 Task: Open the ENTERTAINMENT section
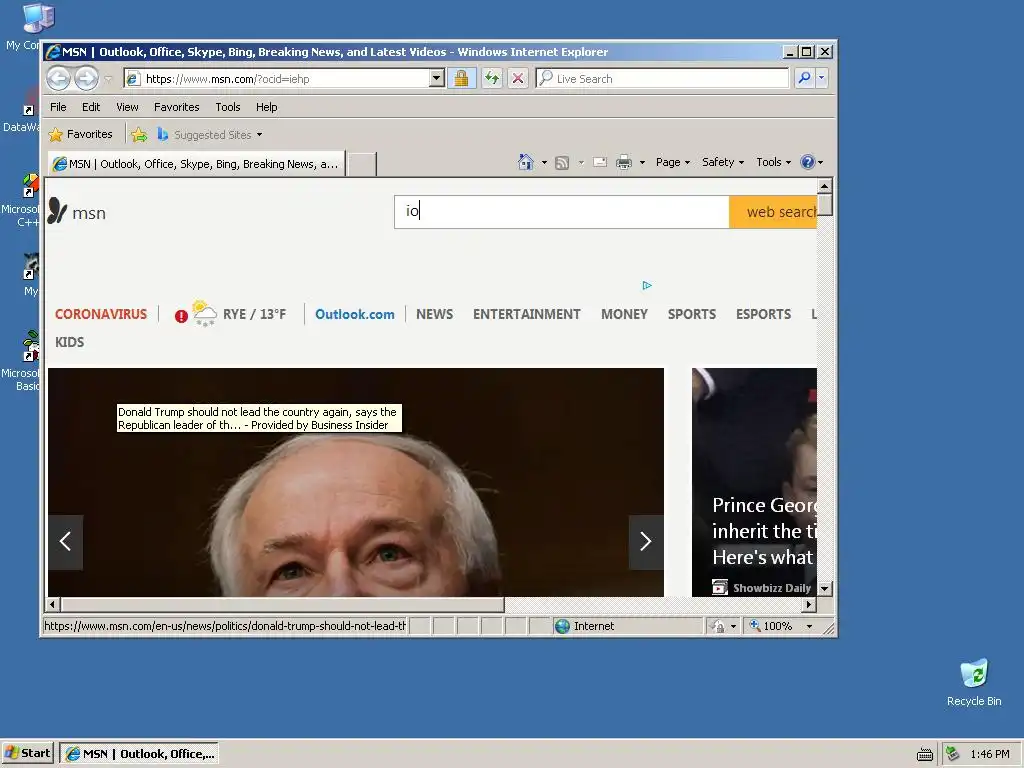pos(526,314)
